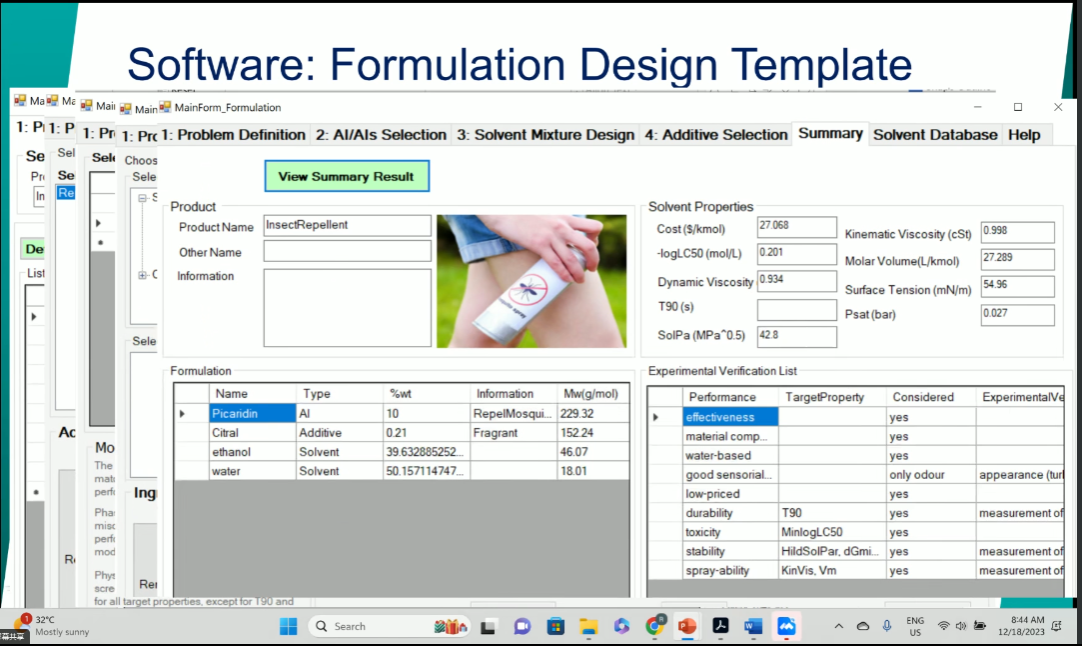Launch Adobe Acrobat from the taskbar
Image resolution: width=1082 pixels, height=646 pixels.
(720, 626)
